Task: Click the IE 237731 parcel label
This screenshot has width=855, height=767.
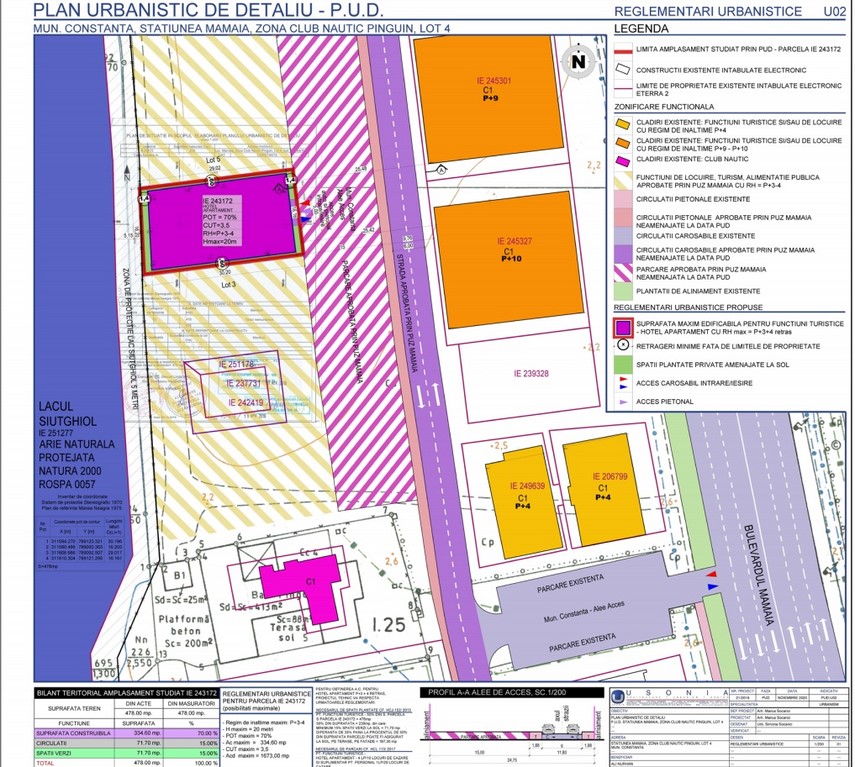Action: pos(244,384)
